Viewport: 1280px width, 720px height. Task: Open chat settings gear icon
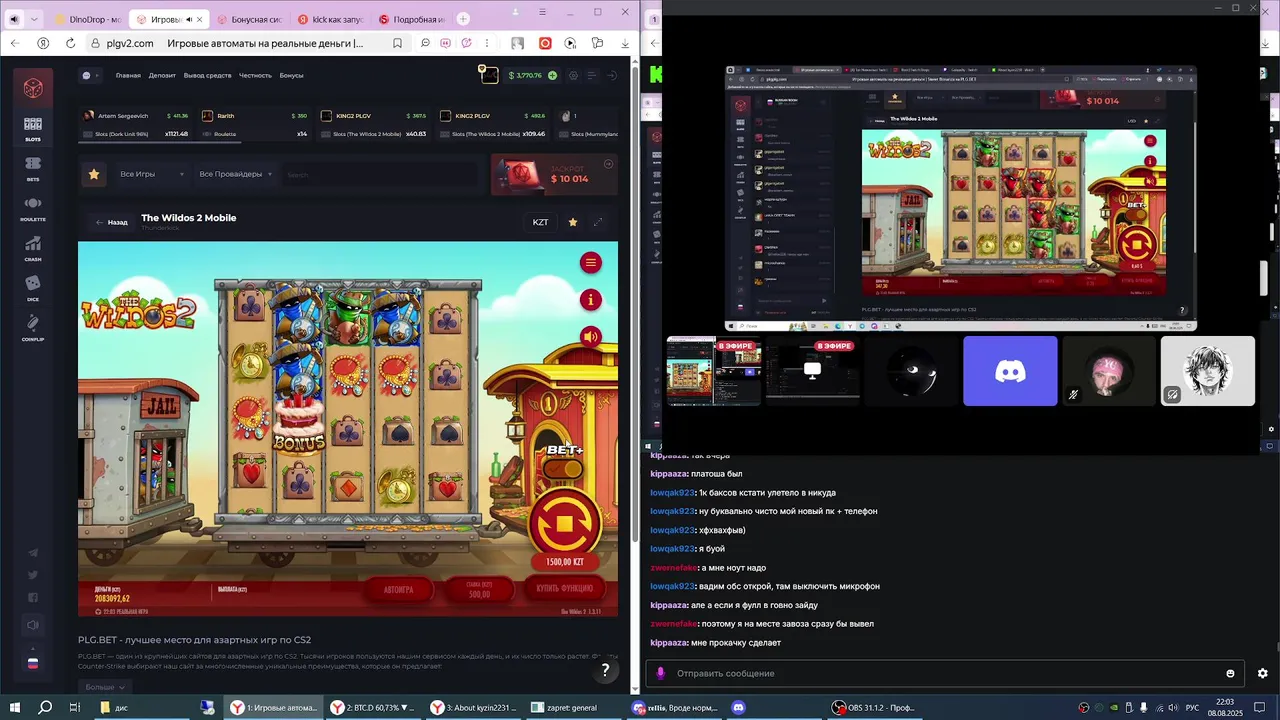(1262, 673)
